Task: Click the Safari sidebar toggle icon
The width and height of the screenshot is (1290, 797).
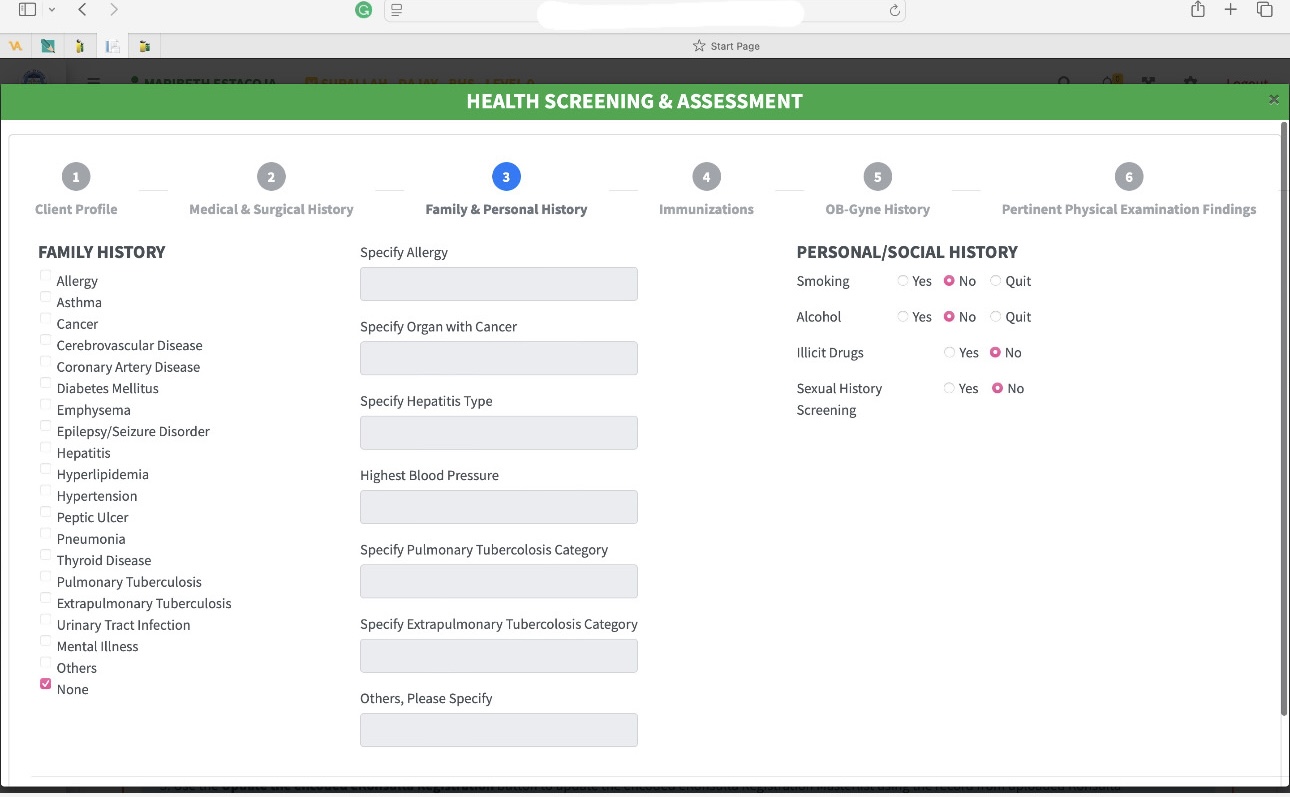Action: 27,10
